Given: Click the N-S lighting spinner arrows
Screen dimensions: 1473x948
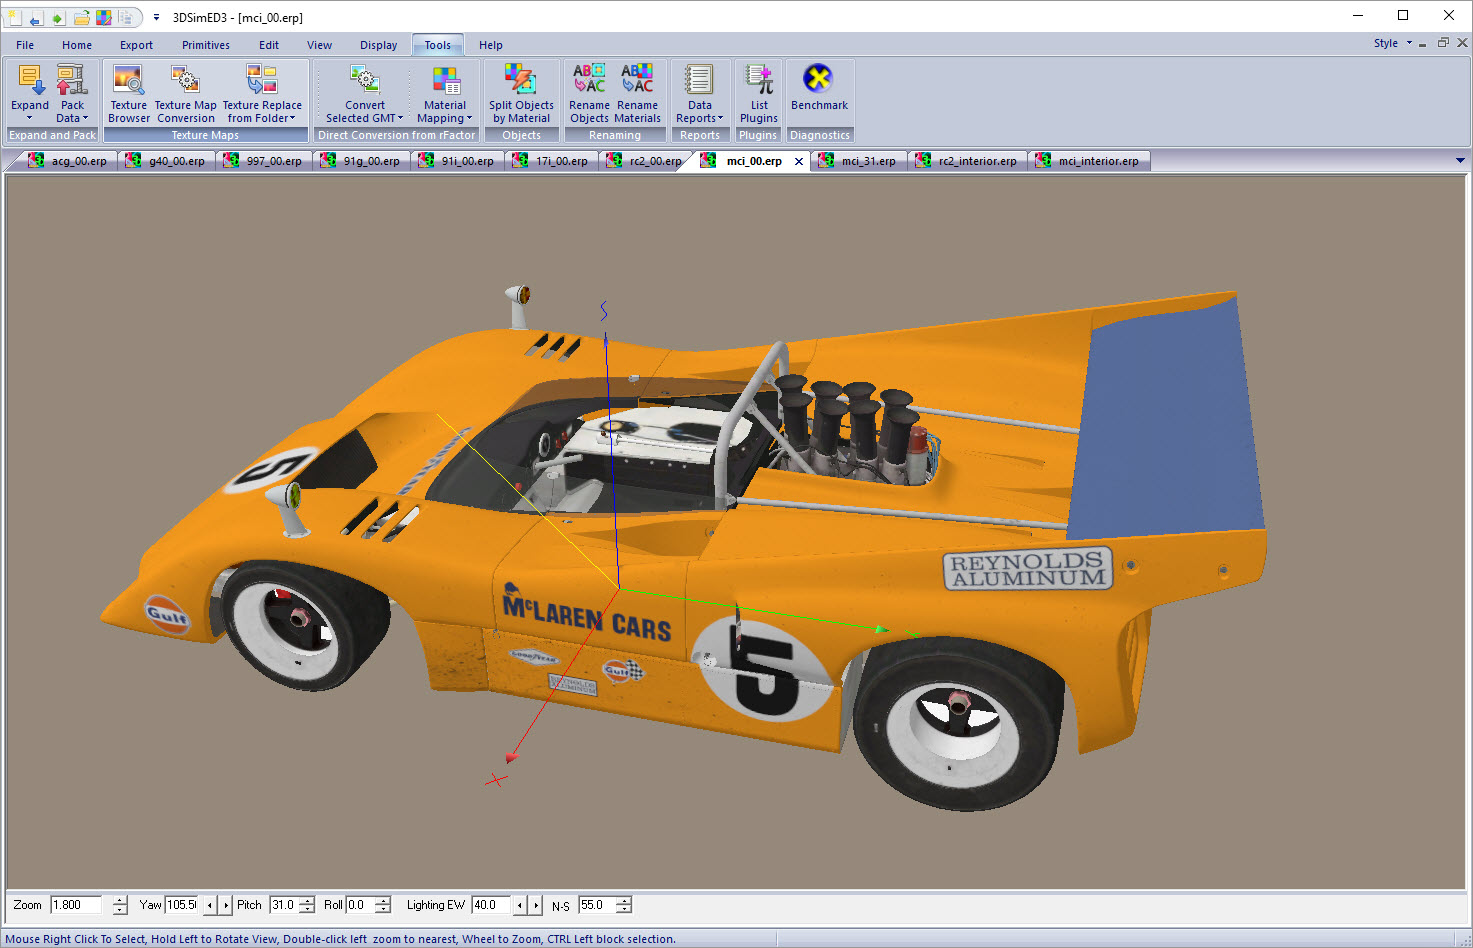Looking at the screenshot, I should (624, 905).
